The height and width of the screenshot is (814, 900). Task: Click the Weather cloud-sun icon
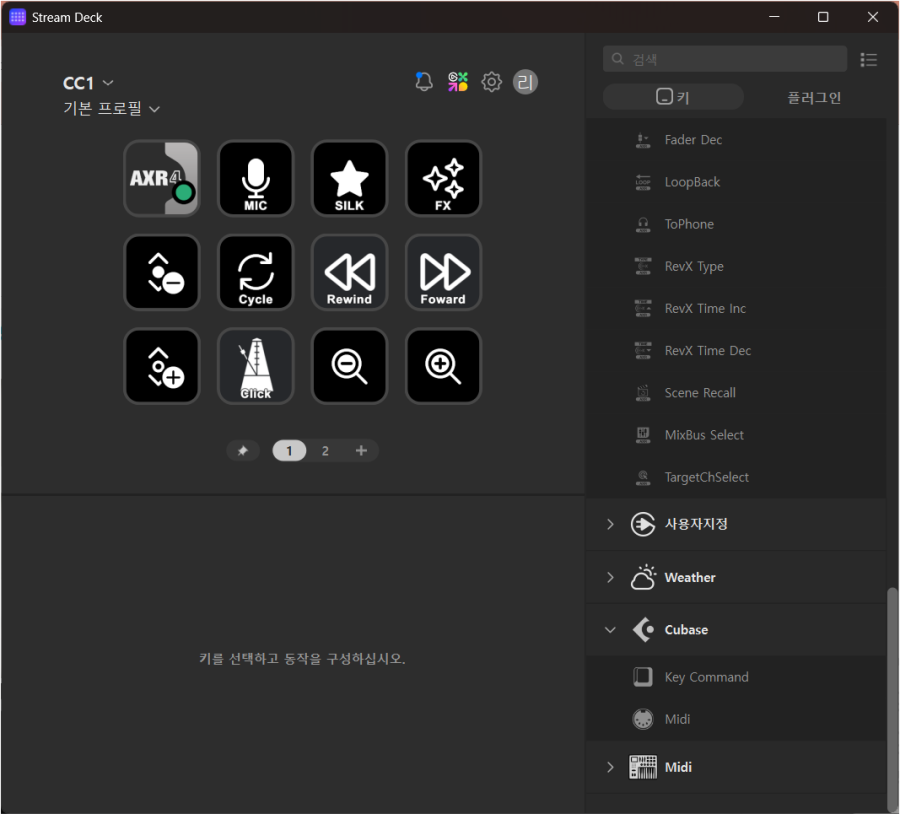[x=643, y=577]
